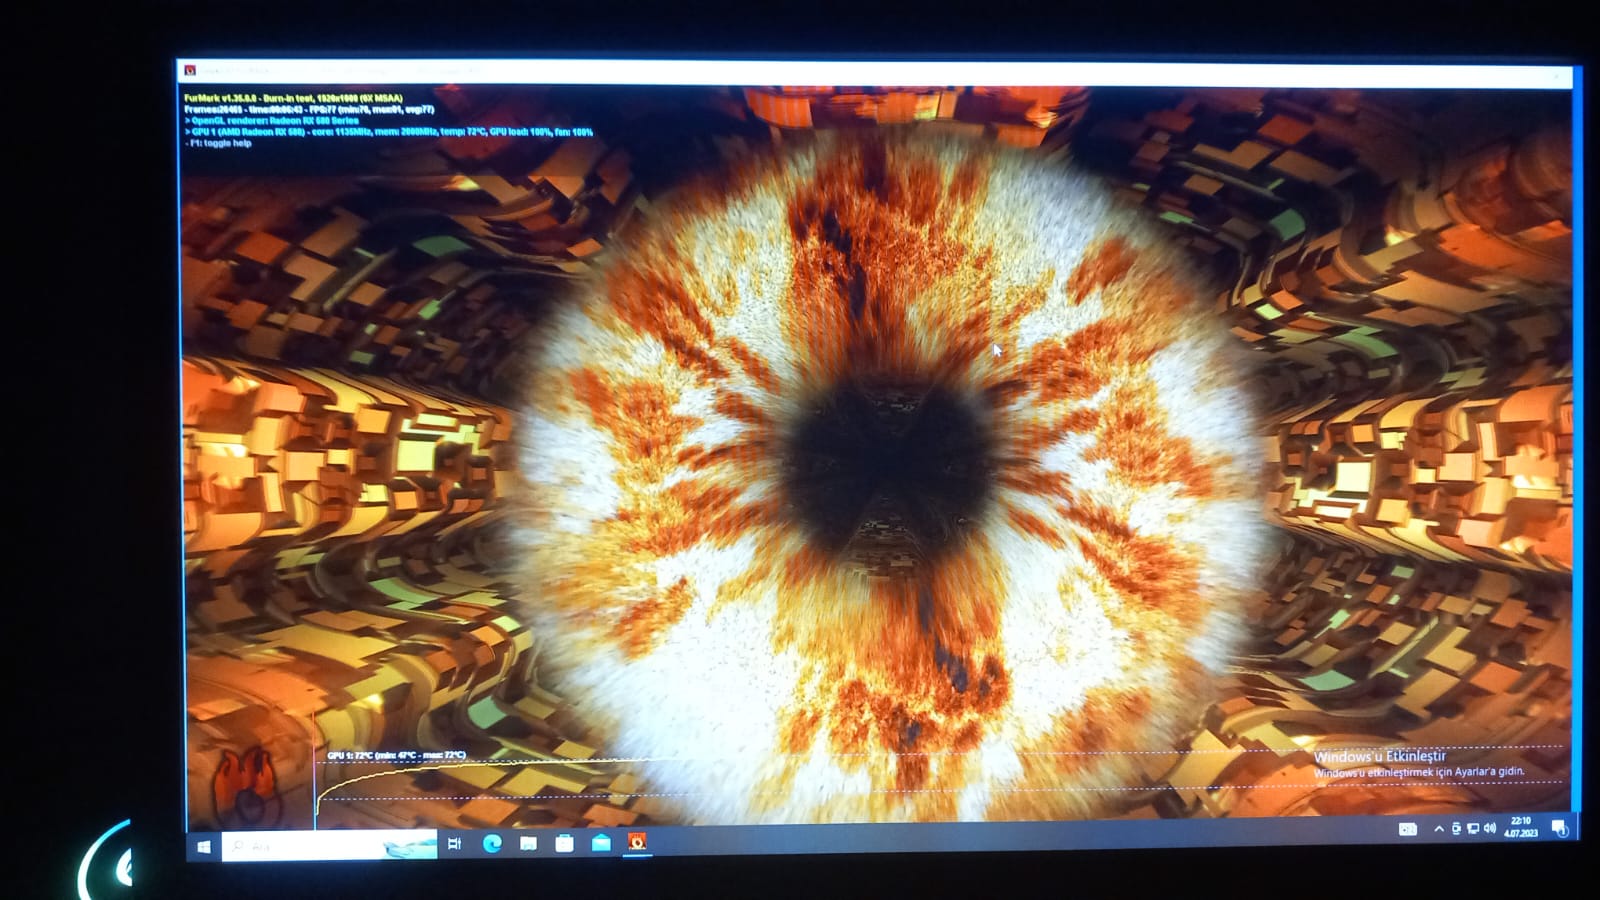Click the FurMark icon in the title bar
The height and width of the screenshot is (900, 1600).
tap(190, 71)
